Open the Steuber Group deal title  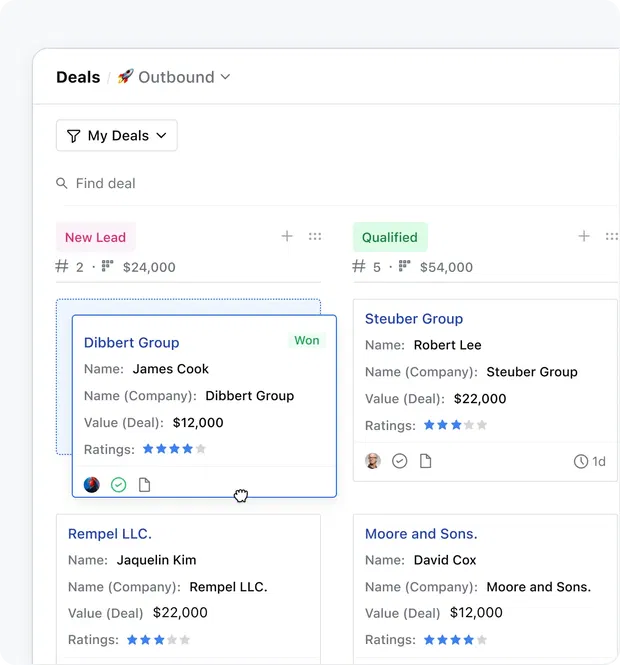414,319
